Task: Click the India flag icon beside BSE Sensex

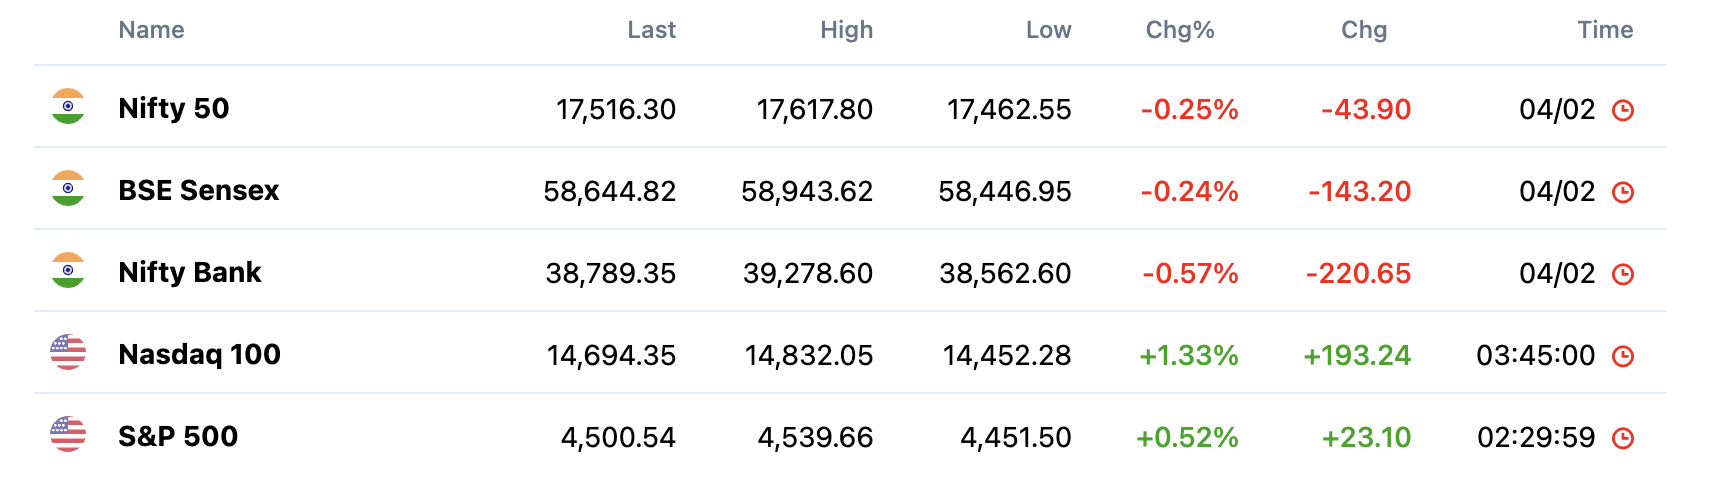Action: coord(68,189)
